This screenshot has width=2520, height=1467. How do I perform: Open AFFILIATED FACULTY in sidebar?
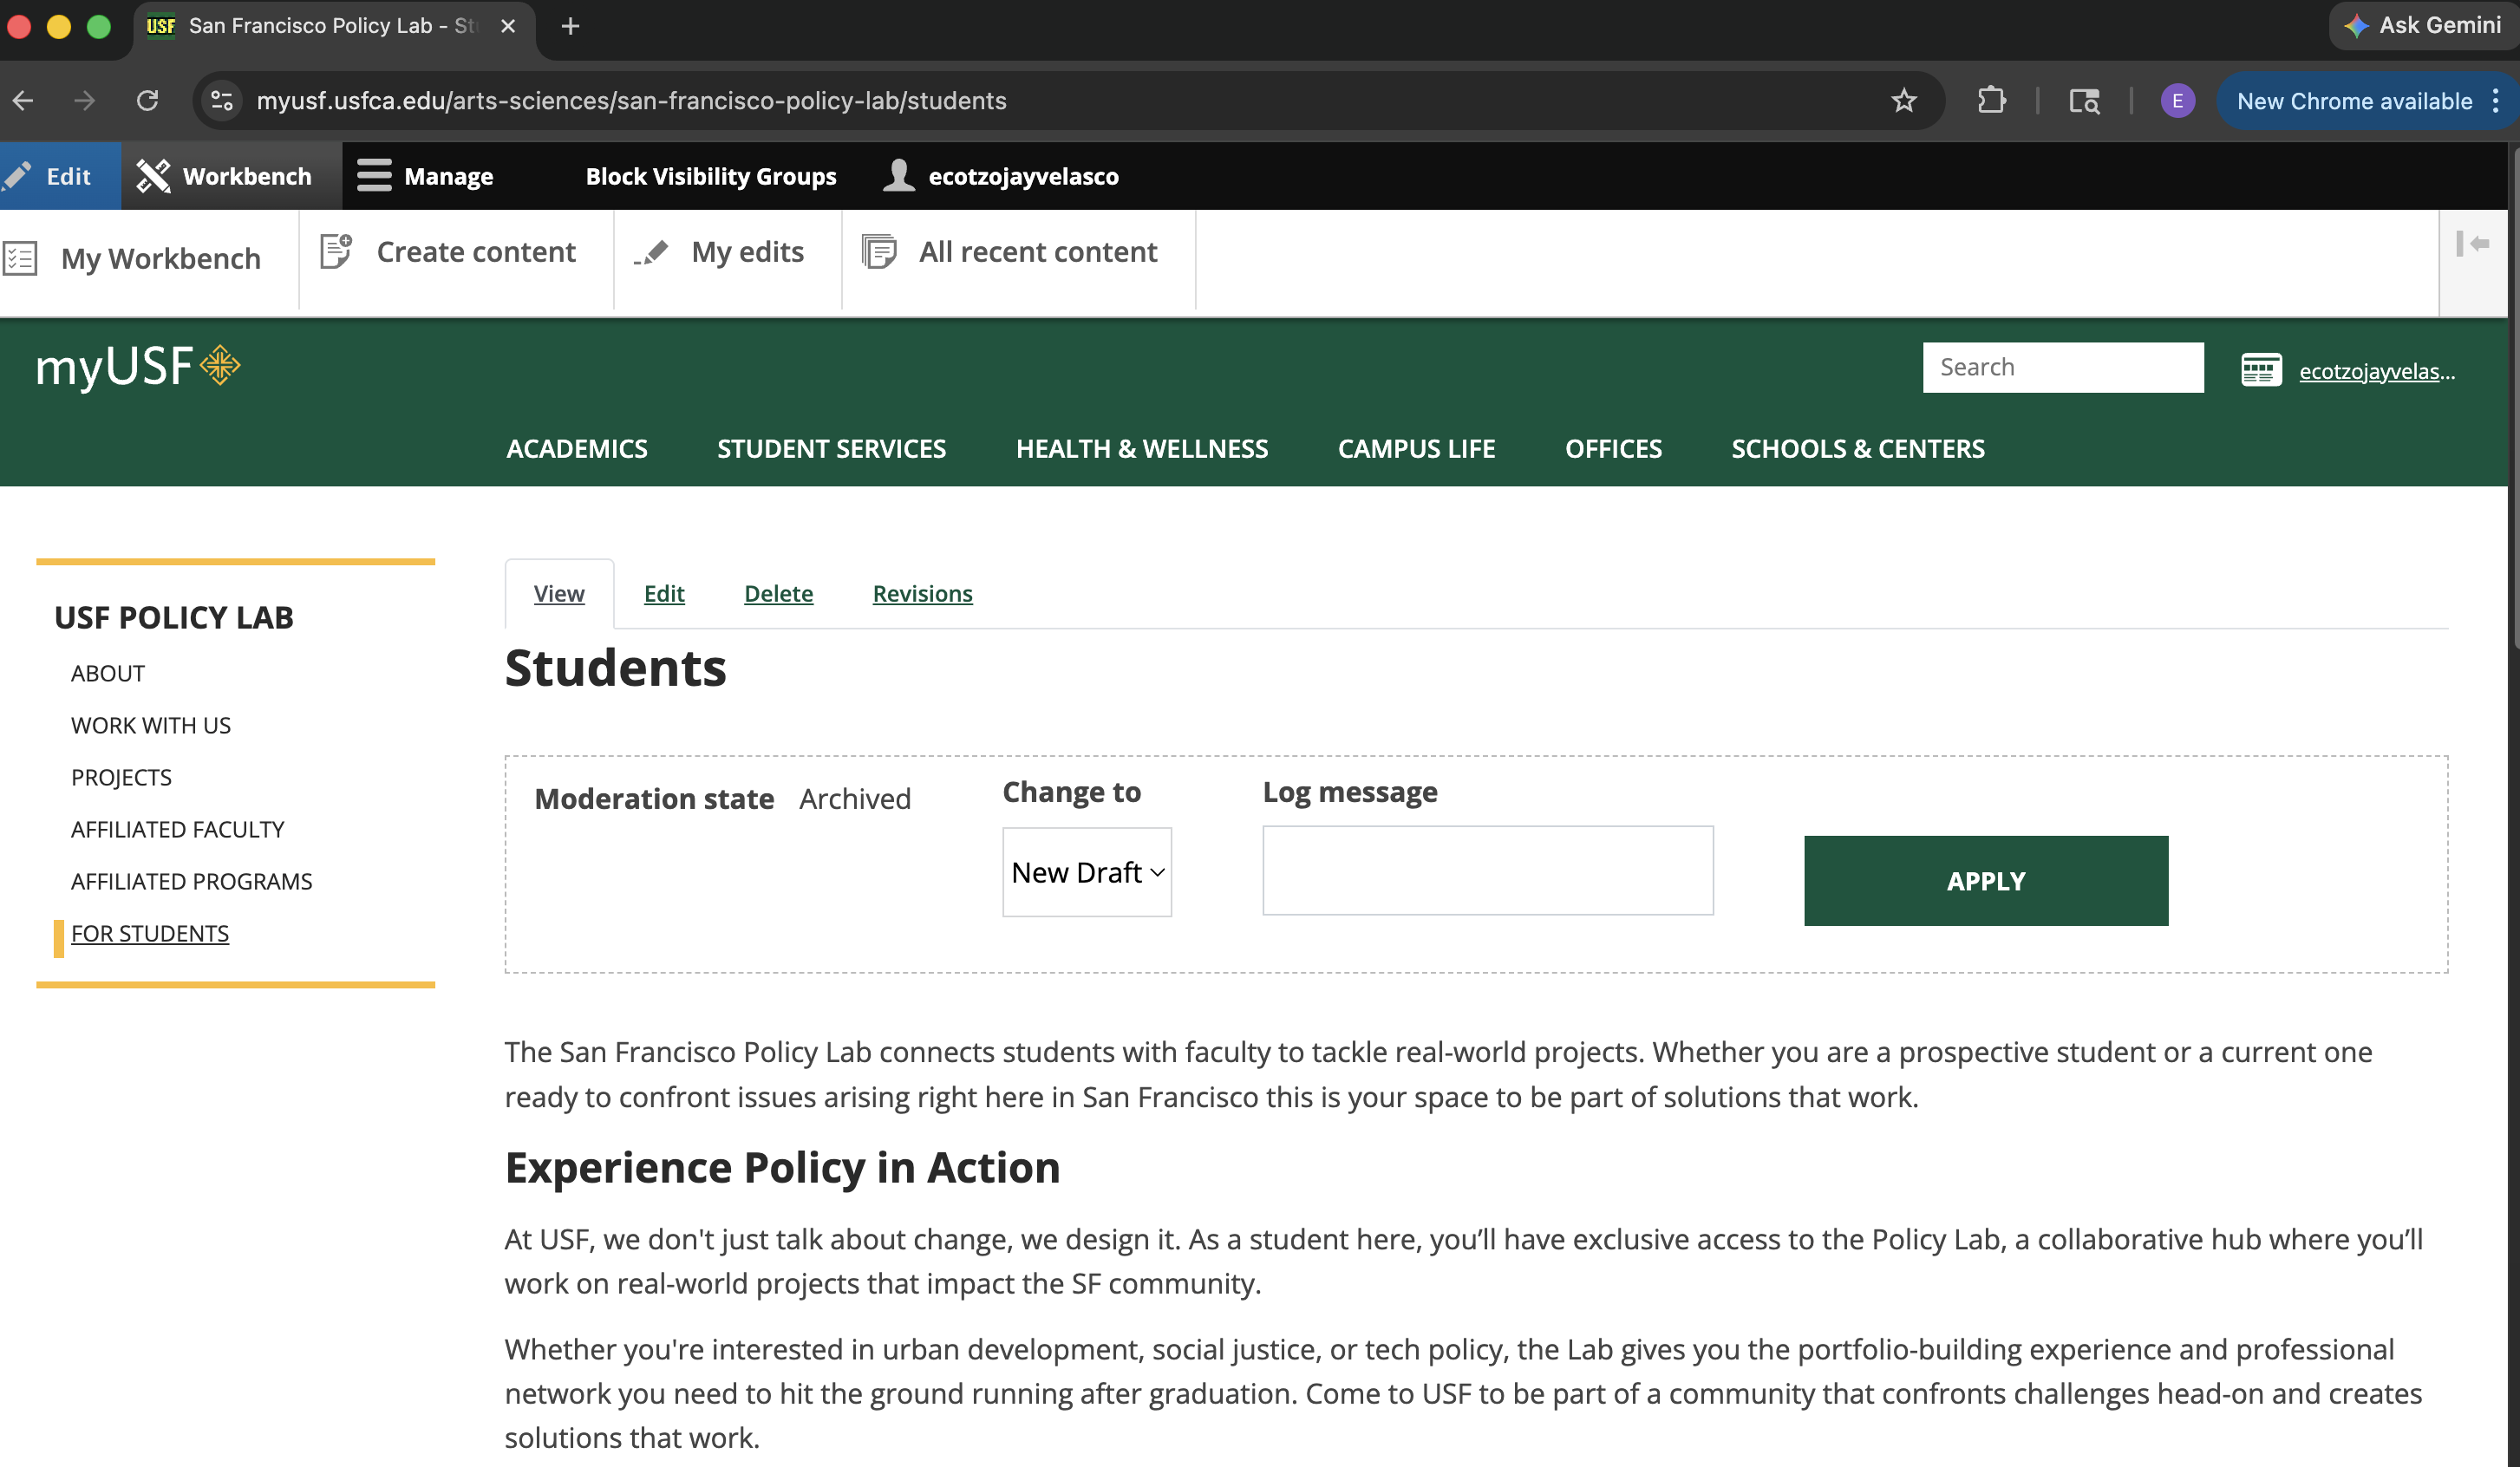[x=177, y=829]
